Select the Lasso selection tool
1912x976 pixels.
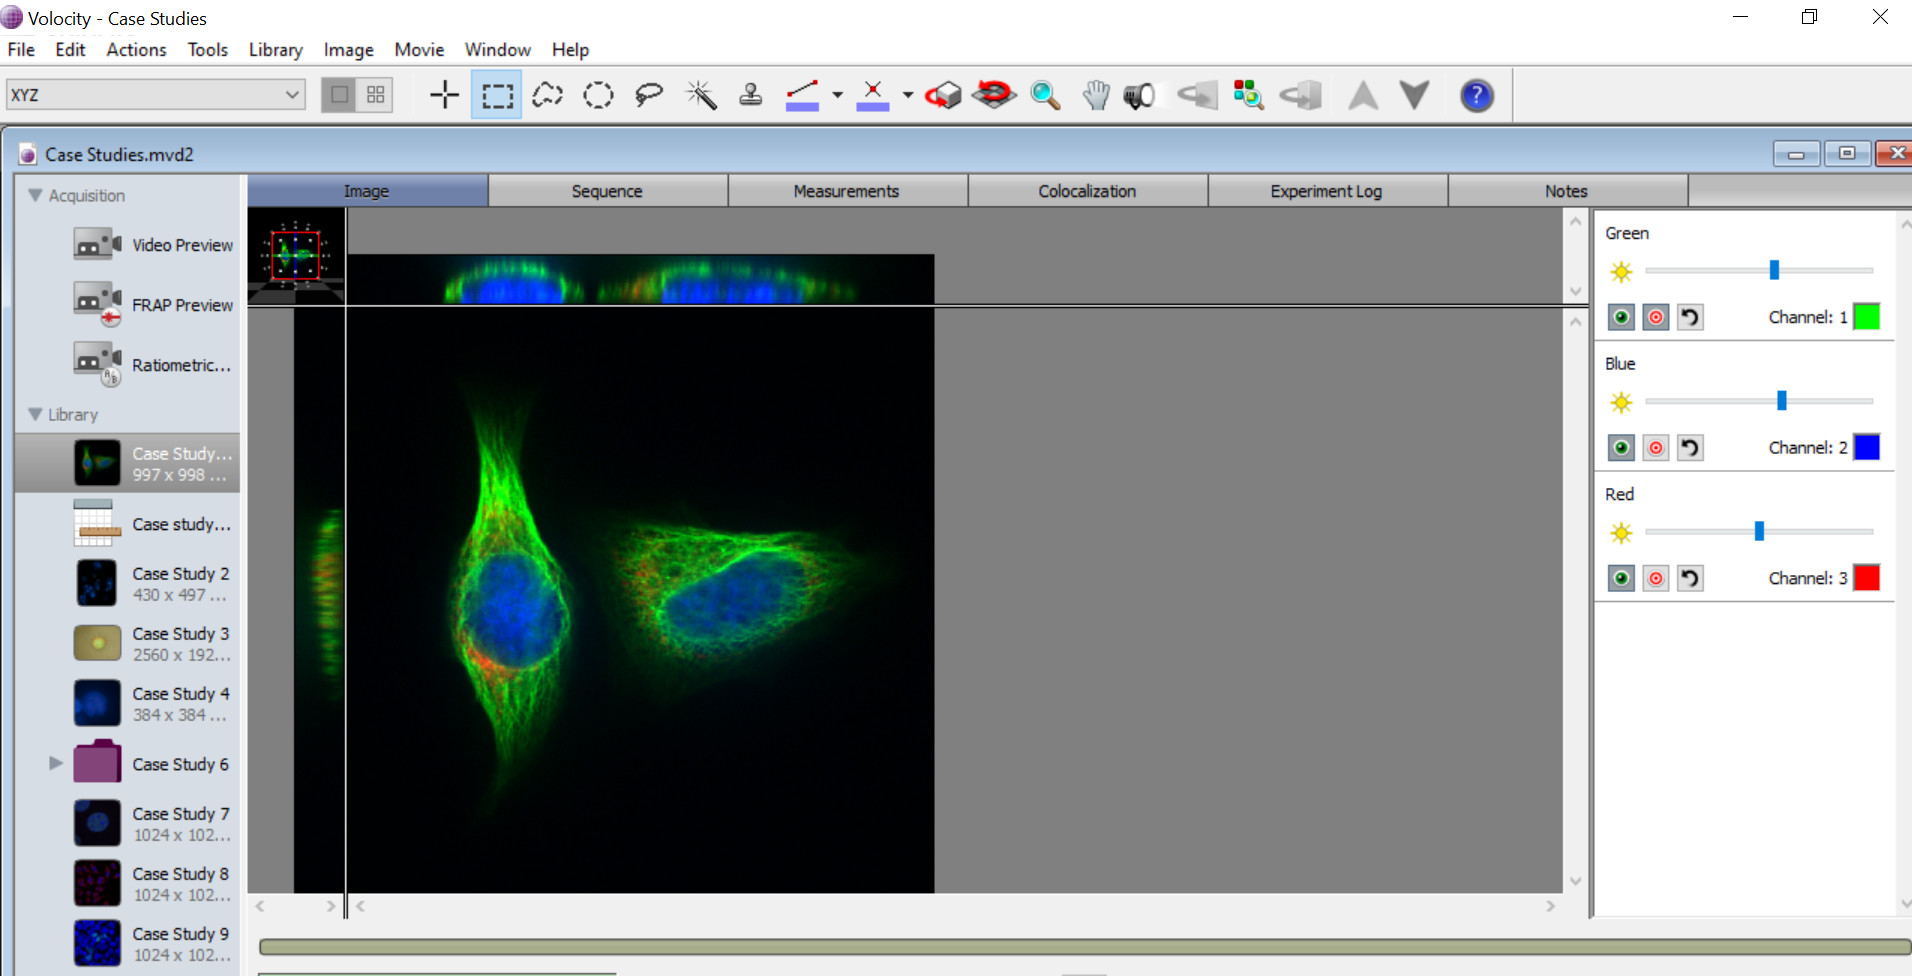point(648,94)
